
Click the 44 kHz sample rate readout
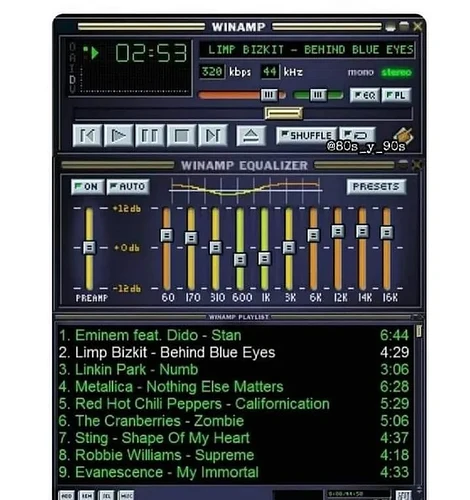270,72
